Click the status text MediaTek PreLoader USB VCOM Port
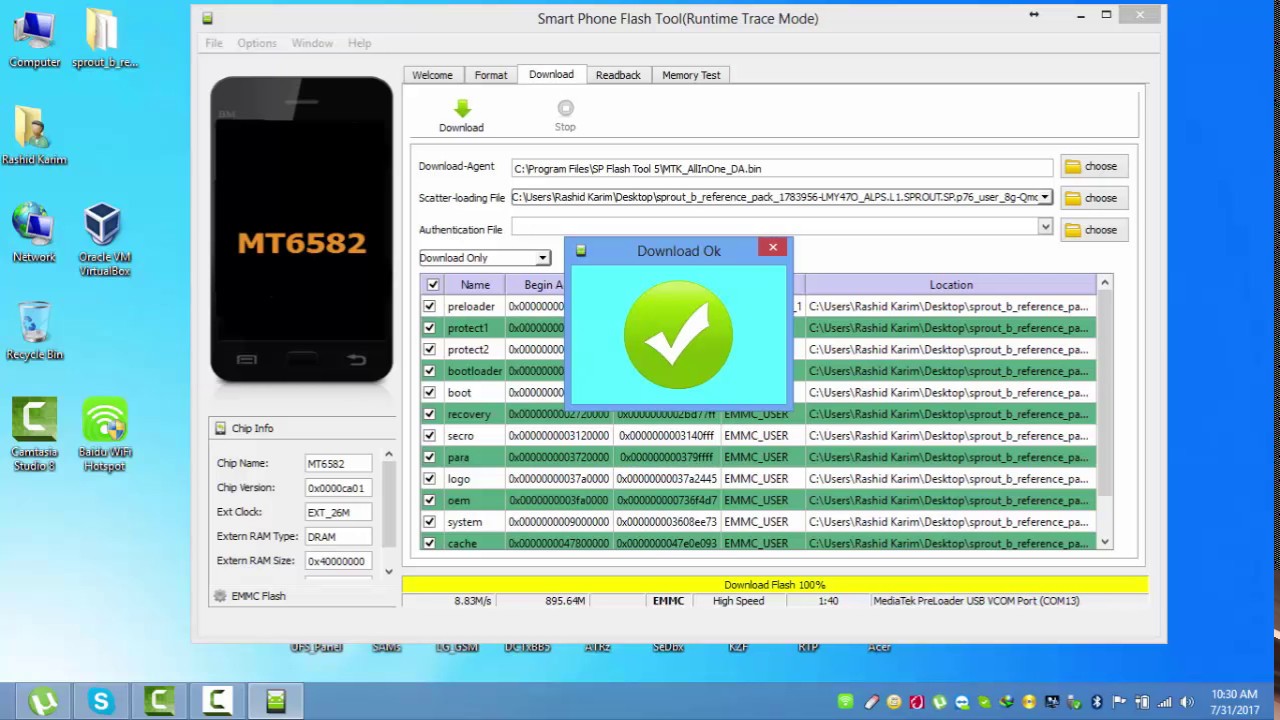The image size is (1280, 720). tap(976, 601)
